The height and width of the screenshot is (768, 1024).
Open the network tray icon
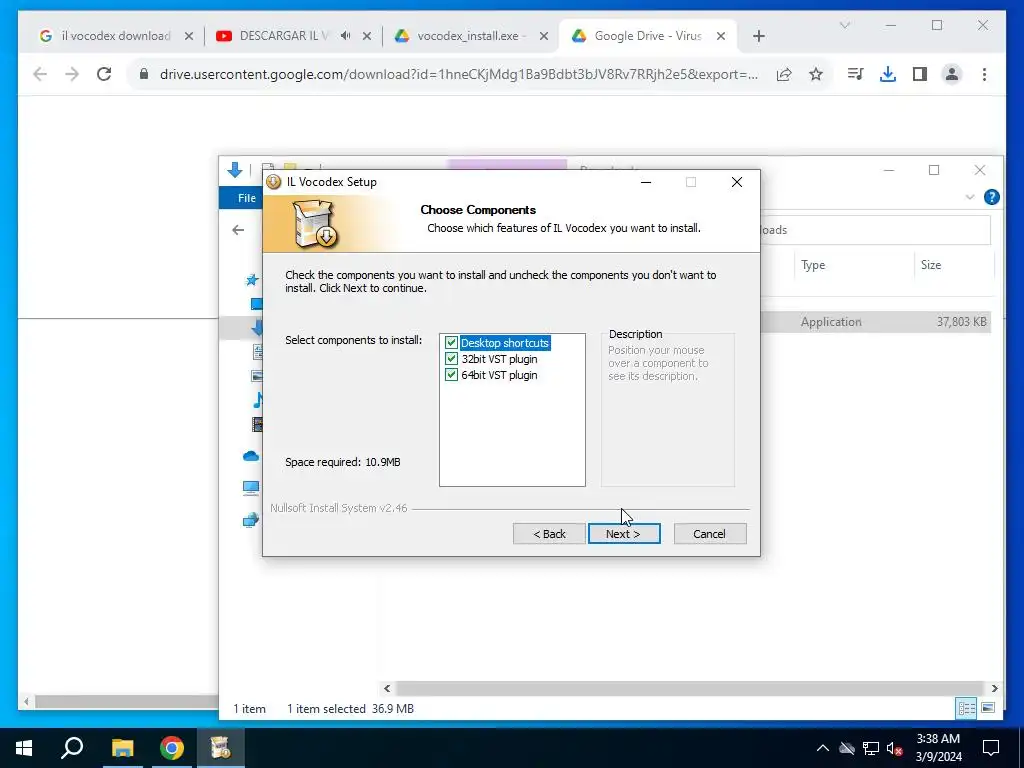click(871, 748)
